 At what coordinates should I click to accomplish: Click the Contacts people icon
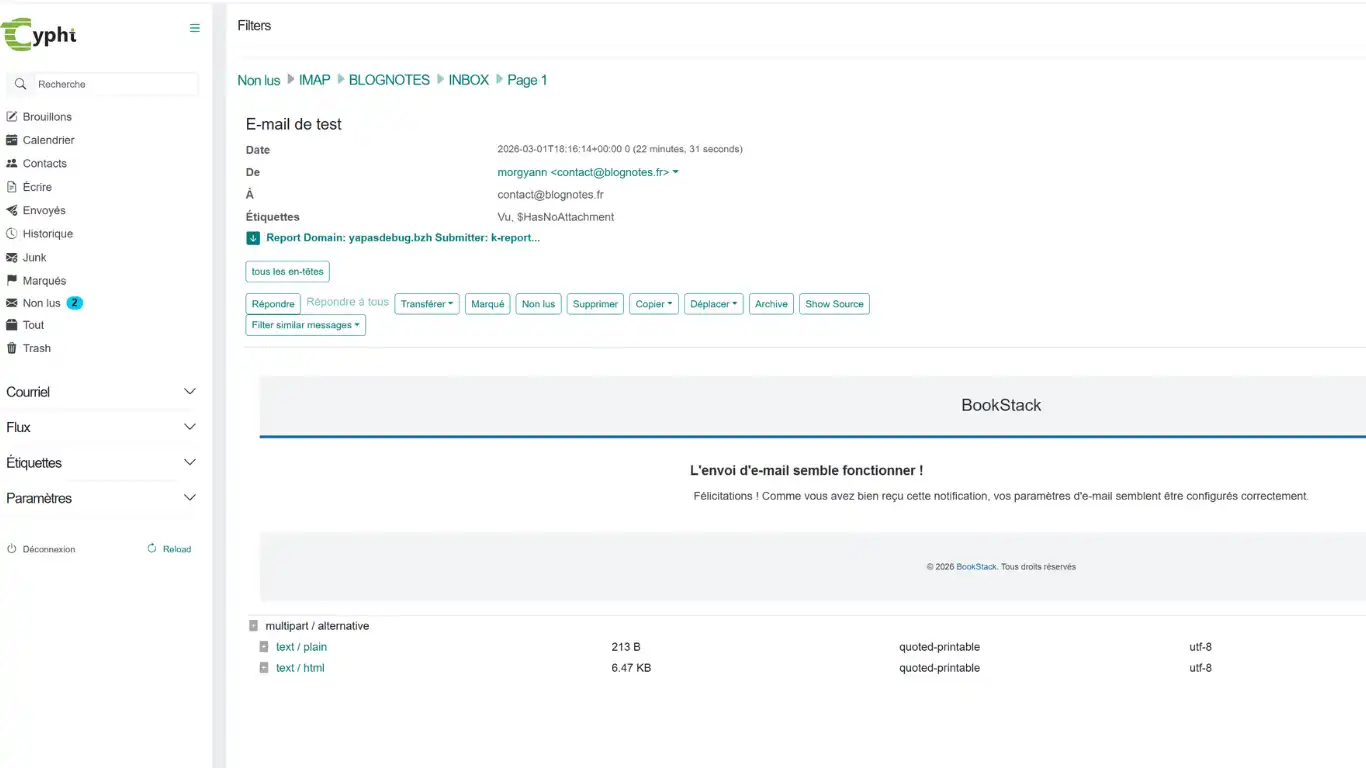[x=13, y=163]
